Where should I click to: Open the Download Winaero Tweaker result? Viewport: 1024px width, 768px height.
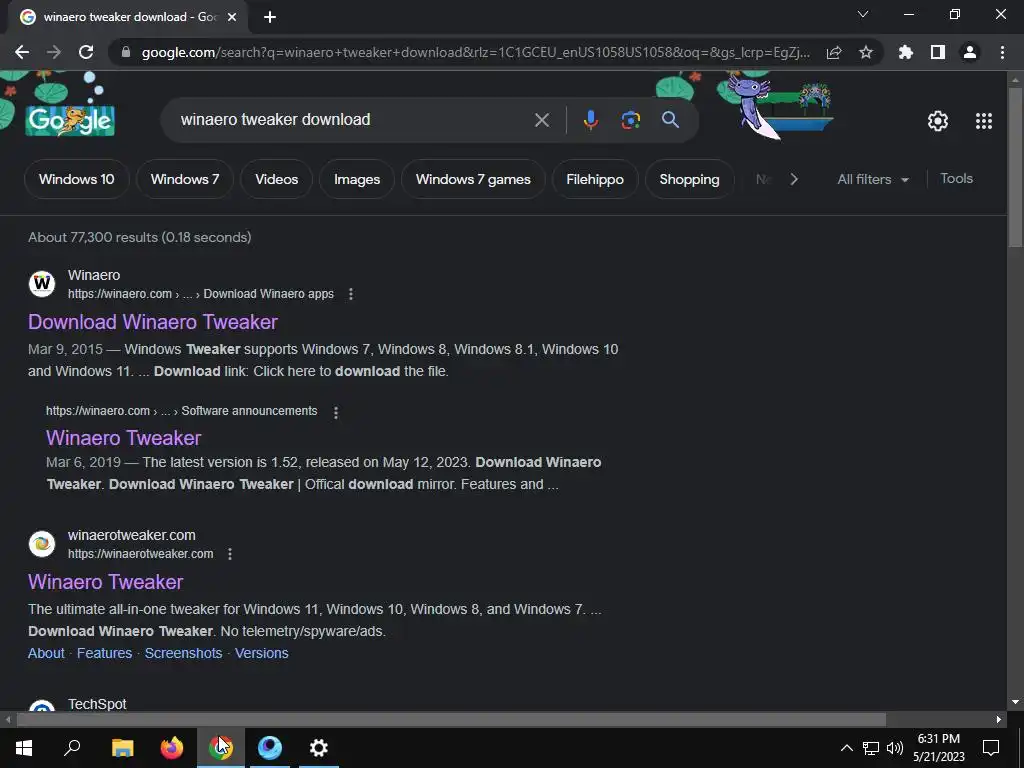pyautogui.click(x=153, y=322)
